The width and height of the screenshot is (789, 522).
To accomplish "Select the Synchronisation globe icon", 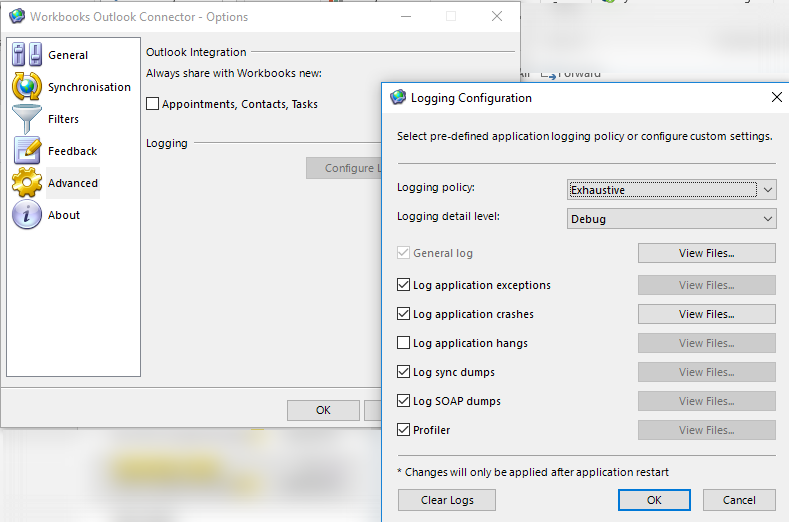I will [x=27, y=87].
